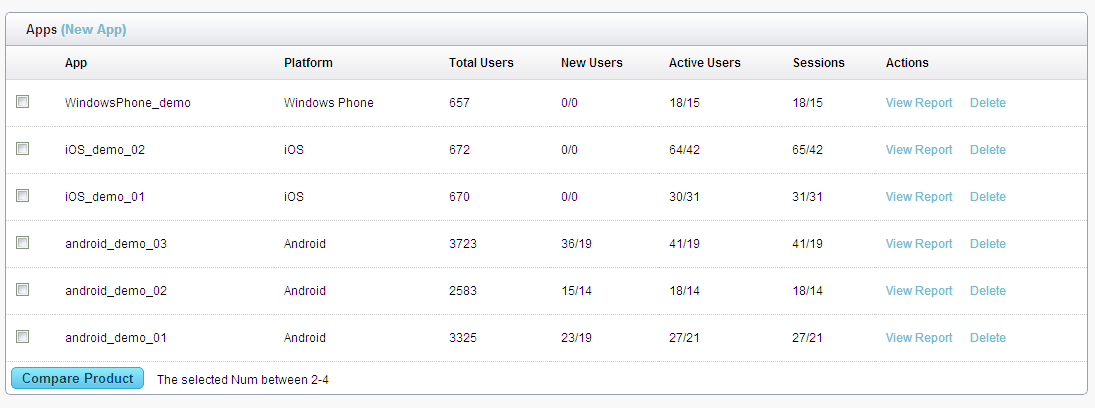Tick the checkbox for WindowsPhone_demo

23,102
